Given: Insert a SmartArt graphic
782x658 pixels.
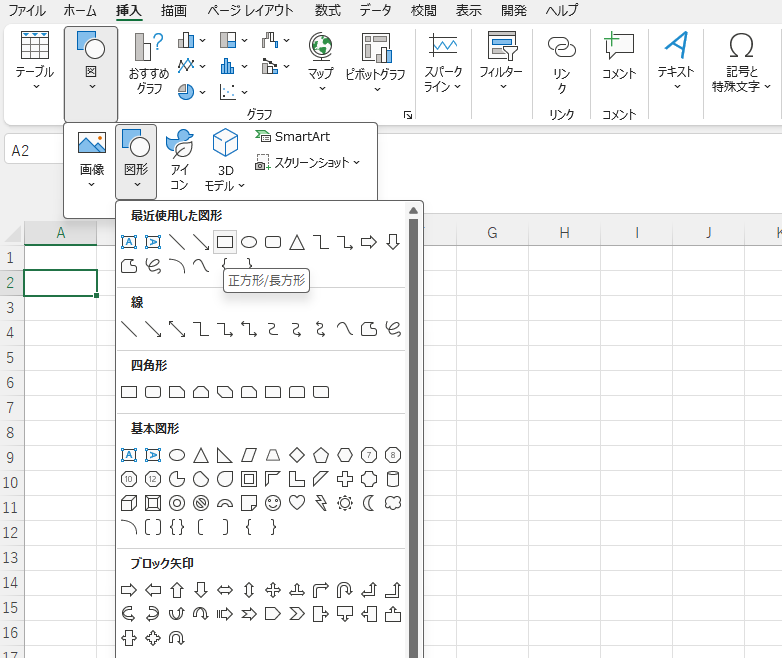Looking at the screenshot, I should click(x=293, y=137).
